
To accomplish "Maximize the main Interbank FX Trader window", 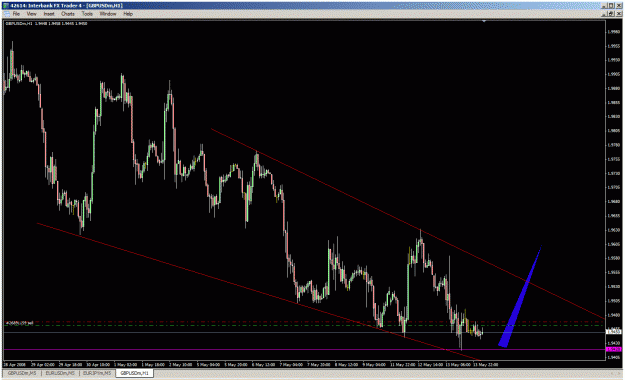I will (x=611, y=6).
